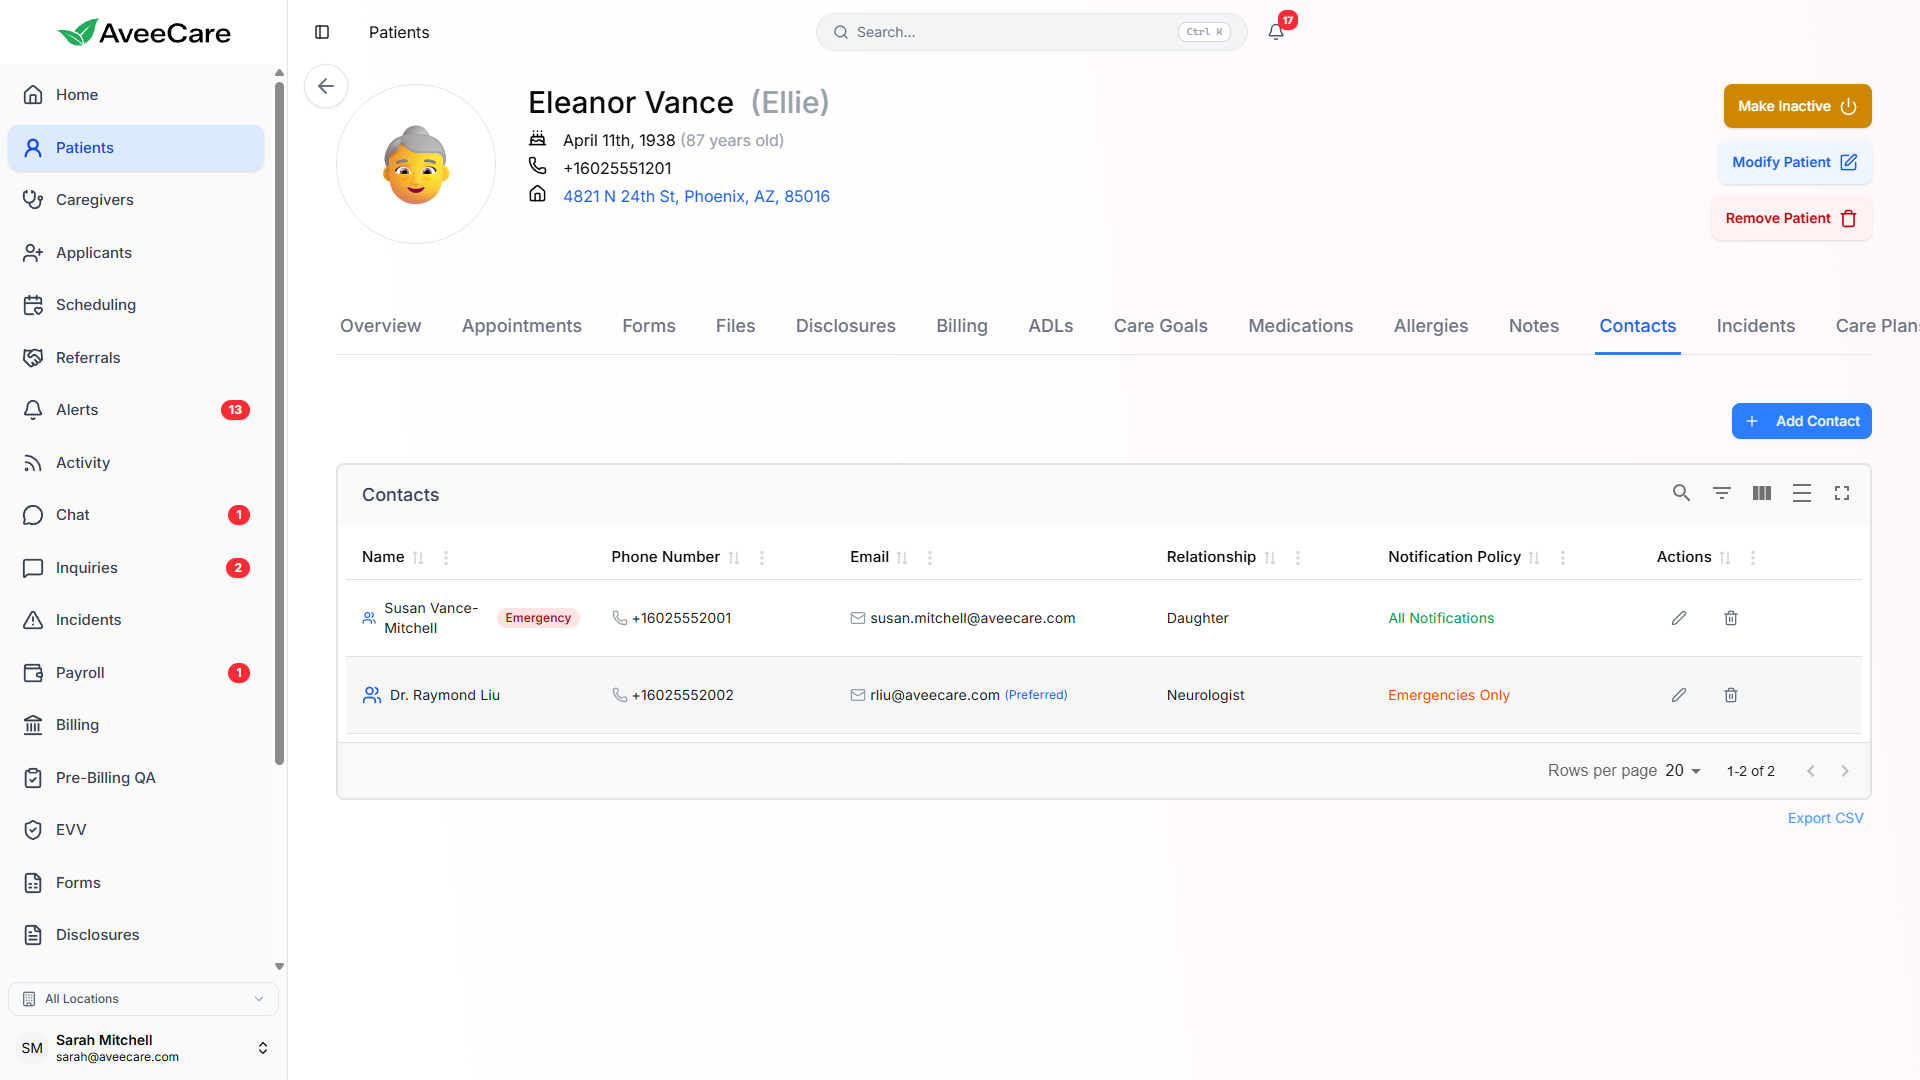This screenshot has height=1080, width=1920.
Task: Open the Care Goals tab
Action: [x=1160, y=326]
